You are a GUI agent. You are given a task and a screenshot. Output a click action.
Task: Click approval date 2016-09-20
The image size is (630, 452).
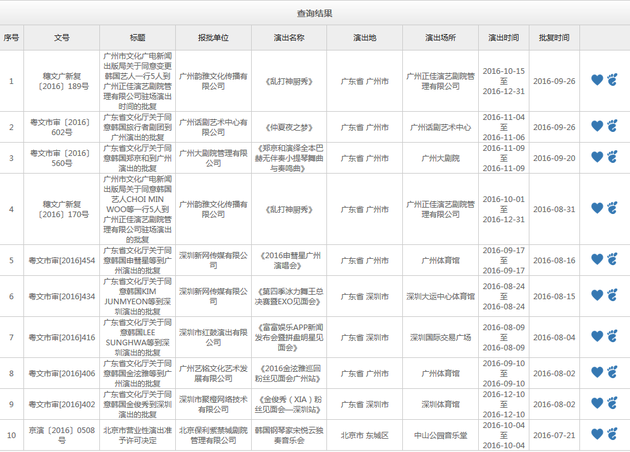[554, 158]
